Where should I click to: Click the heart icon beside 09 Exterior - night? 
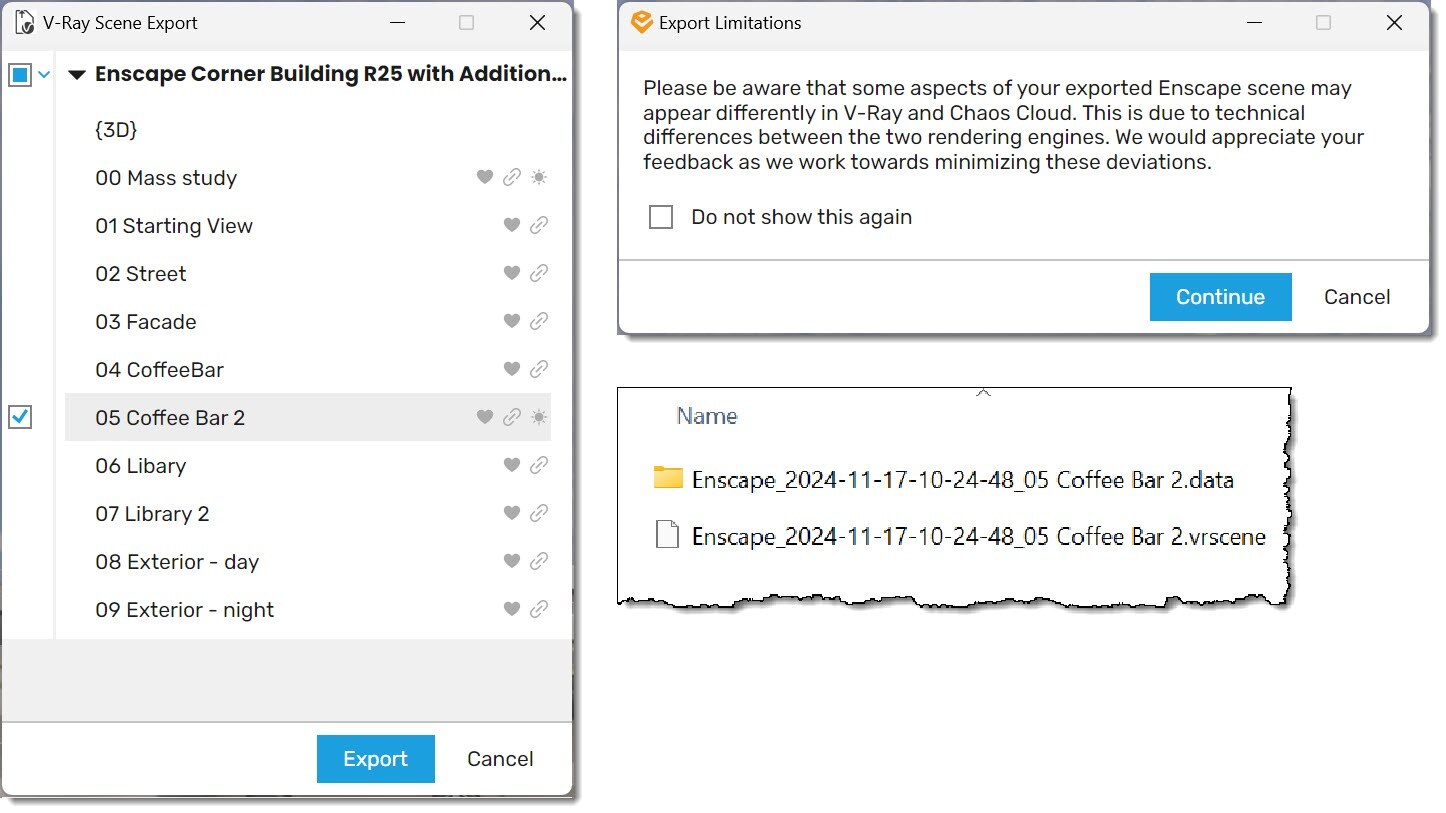click(511, 609)
